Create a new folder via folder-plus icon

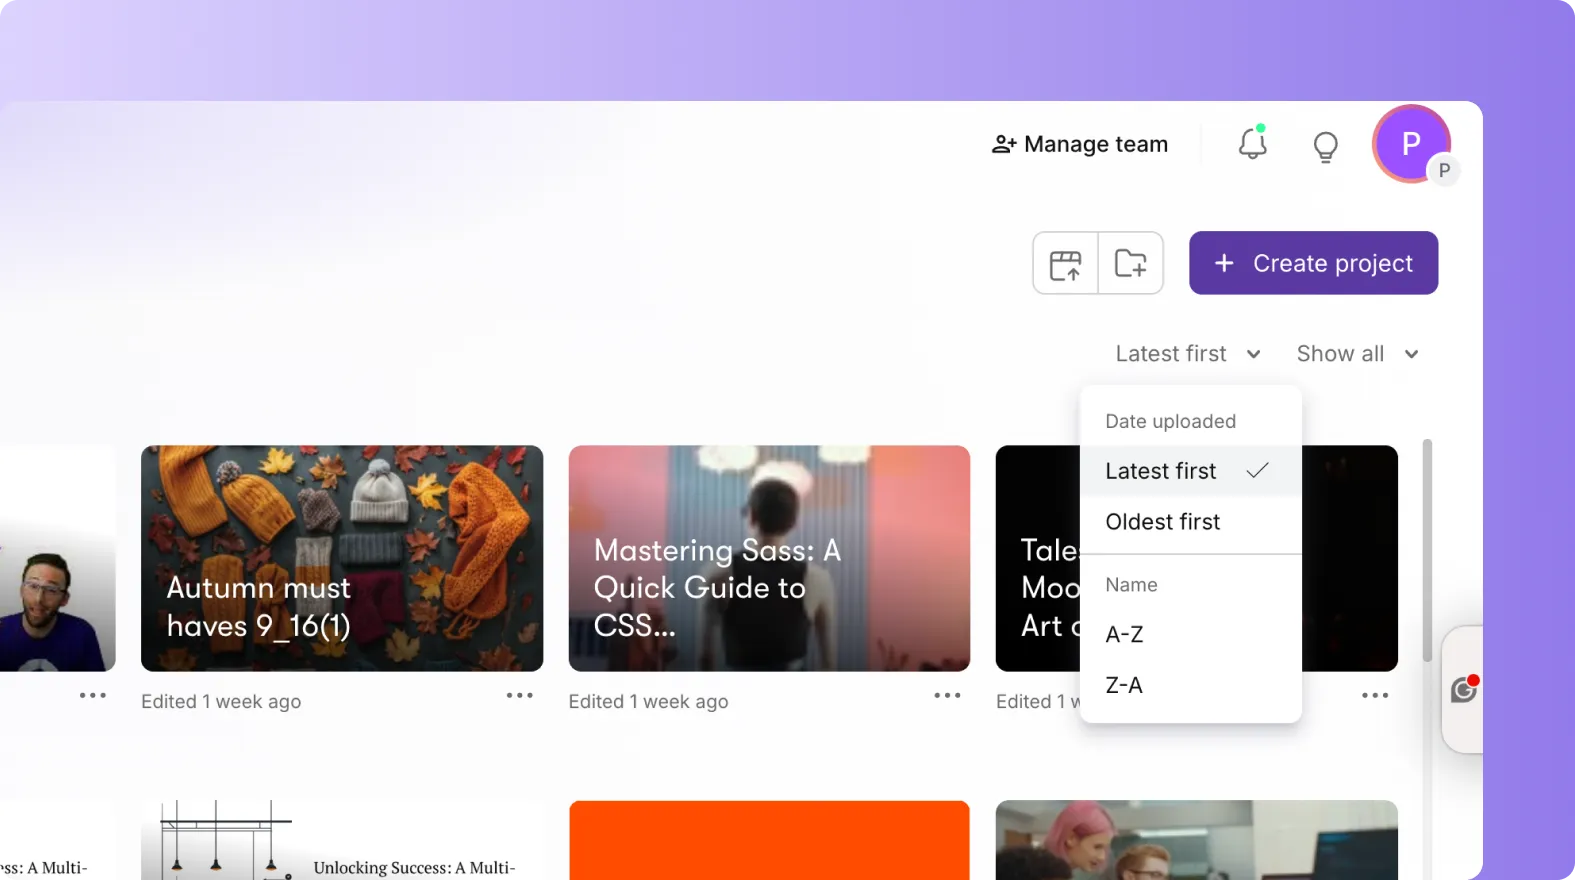[x=1130, y=264]
